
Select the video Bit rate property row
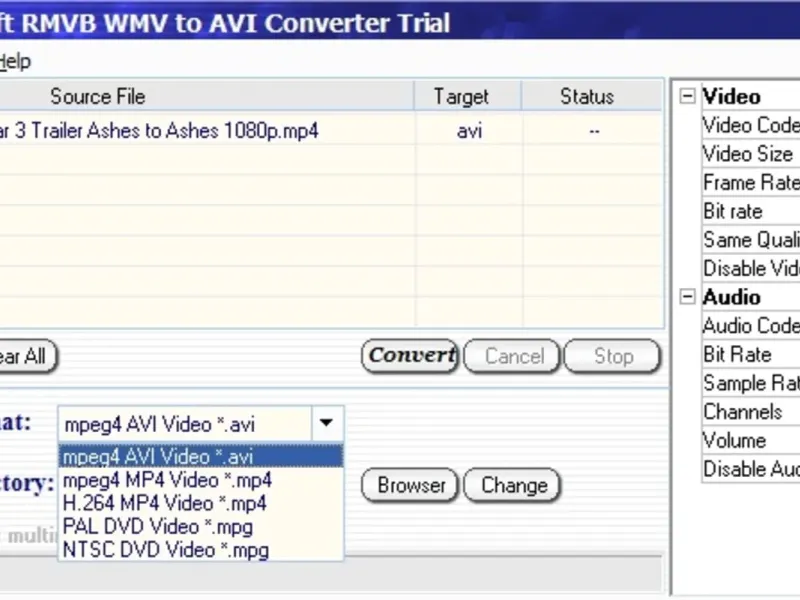click(x=751, y=211)
